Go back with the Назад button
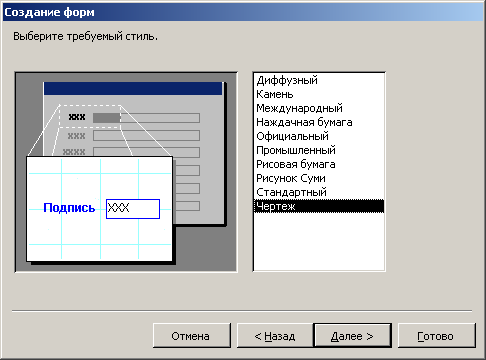This screenshot has height=360, width=486. (x=275, y=336)
